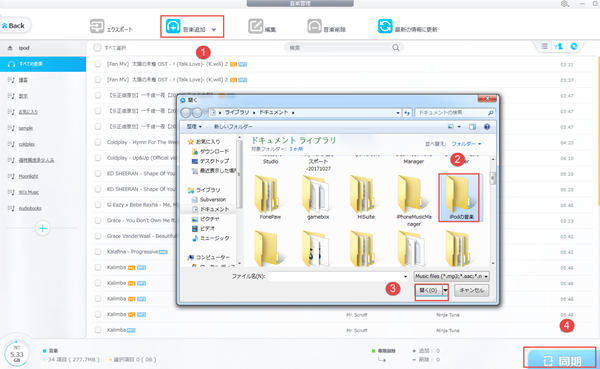Check the Grace VanderWaal - Beautiful song
600x369 pixels.
click(98, 236)
